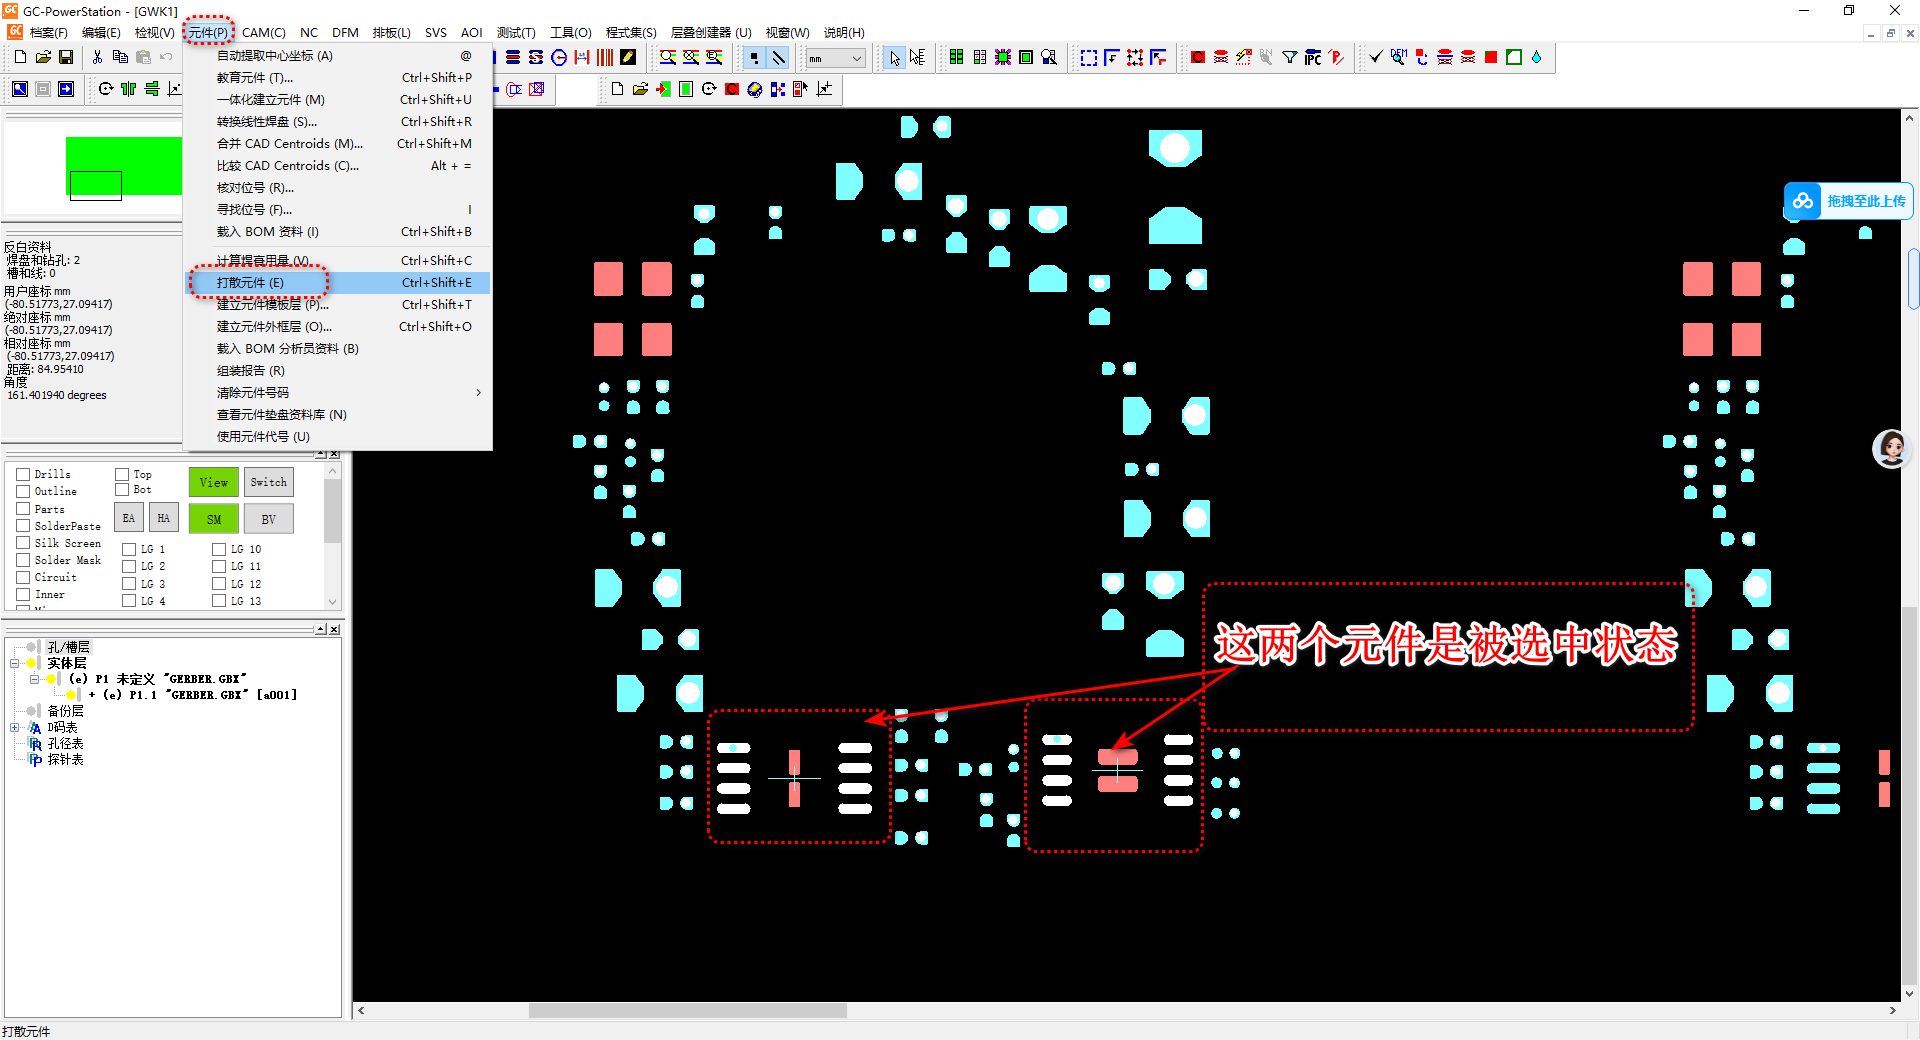Viewport: 1920px width, 1040px height.
Task: Click the green grid panel icon
Action: [x=956, y=57]
